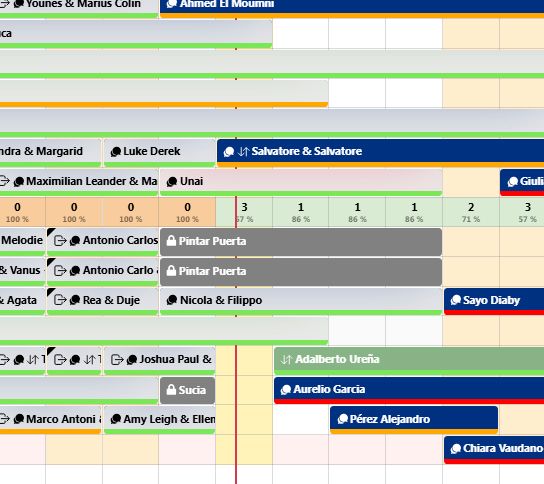This screenshot has width=544, height=484.
Task: Click the checkout arrow icon beside Rea & Duje
Action: point(60,300)
